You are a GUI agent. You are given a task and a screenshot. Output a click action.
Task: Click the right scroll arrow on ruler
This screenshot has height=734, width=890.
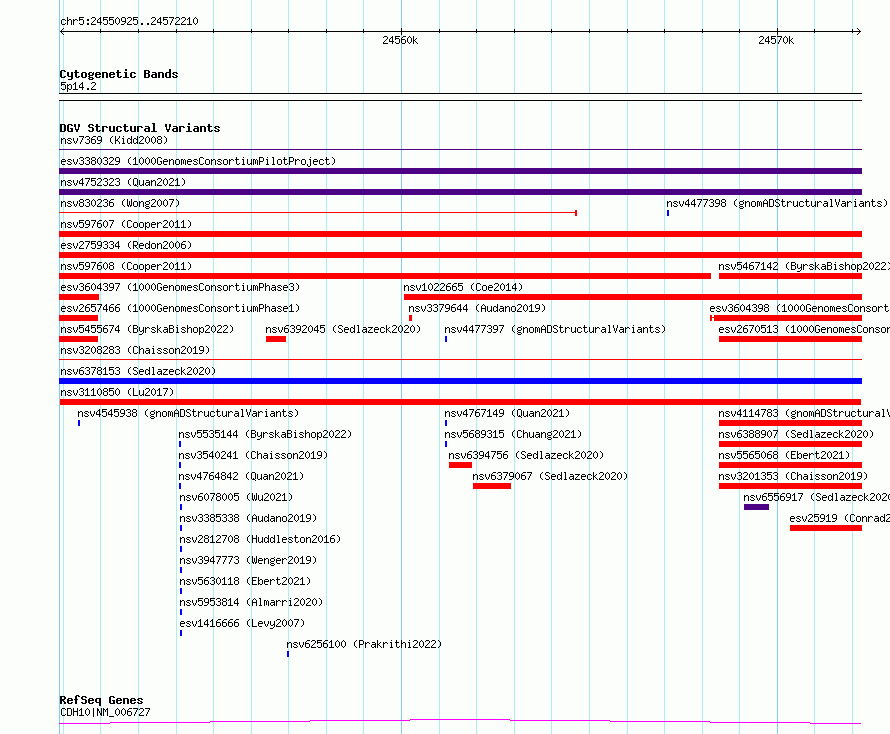coord(858,31)
